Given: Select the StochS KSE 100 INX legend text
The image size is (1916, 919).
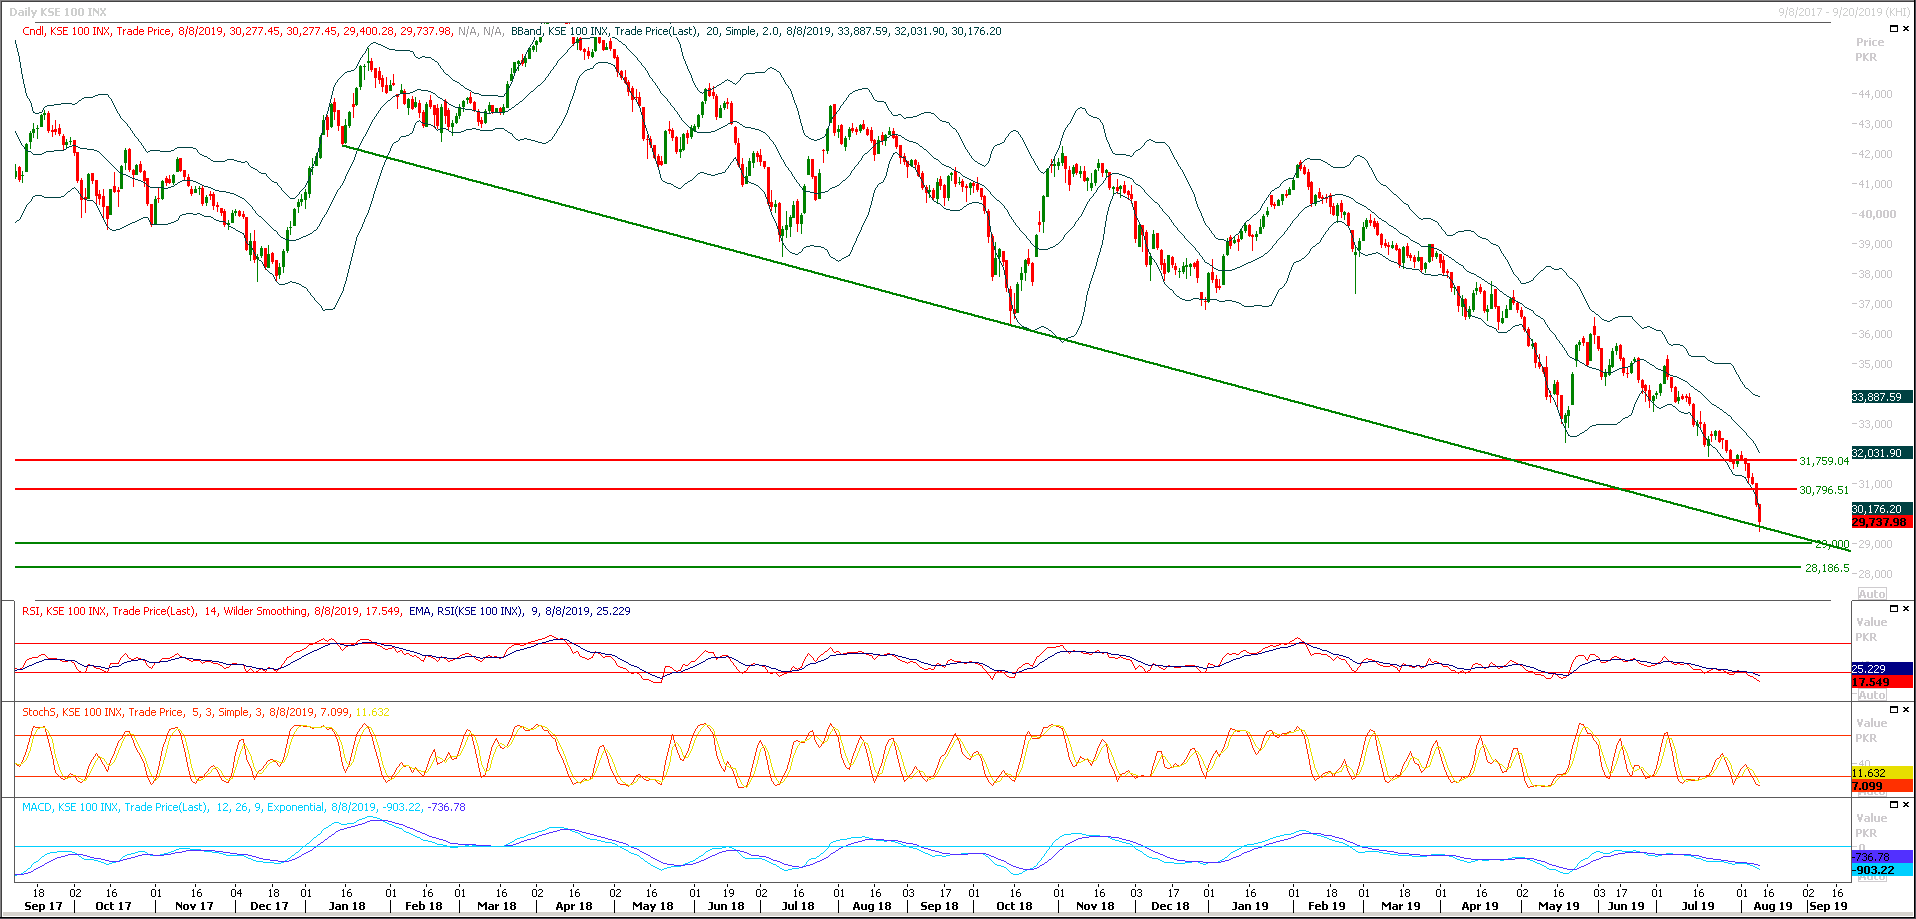Looking at the screenshot, I should tap(206, 712).
